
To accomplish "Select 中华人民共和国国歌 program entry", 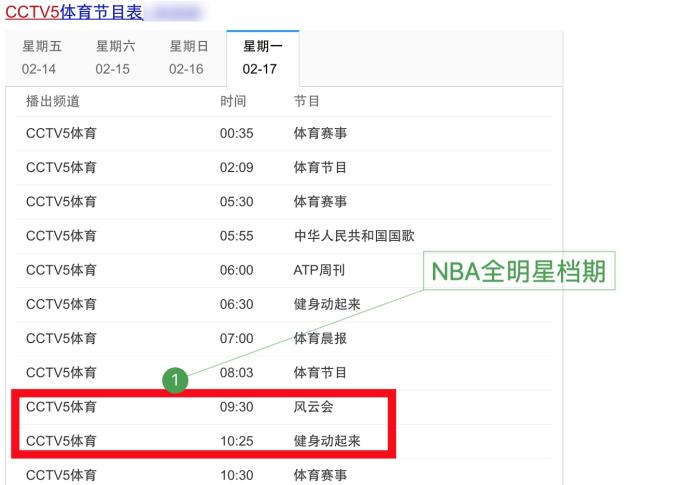I will point(354,236).
